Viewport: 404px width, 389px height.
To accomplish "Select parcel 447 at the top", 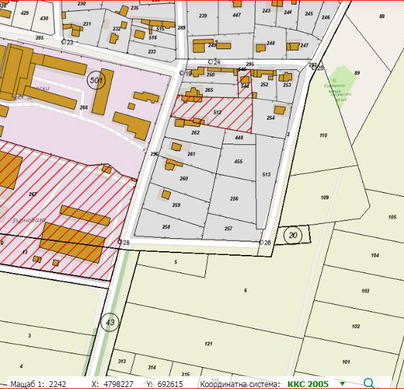I will tap(237, 15).
